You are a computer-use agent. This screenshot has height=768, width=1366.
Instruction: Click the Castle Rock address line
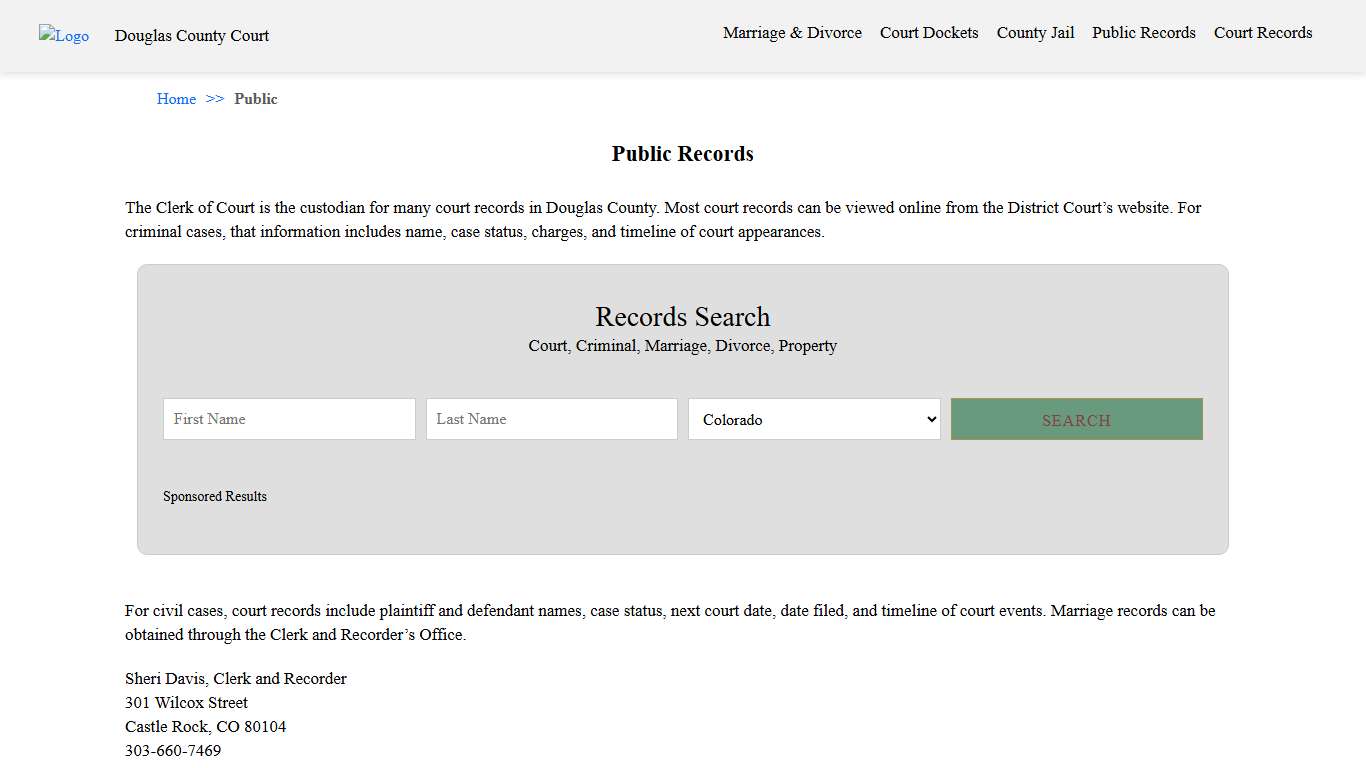[x=206, y=726]
